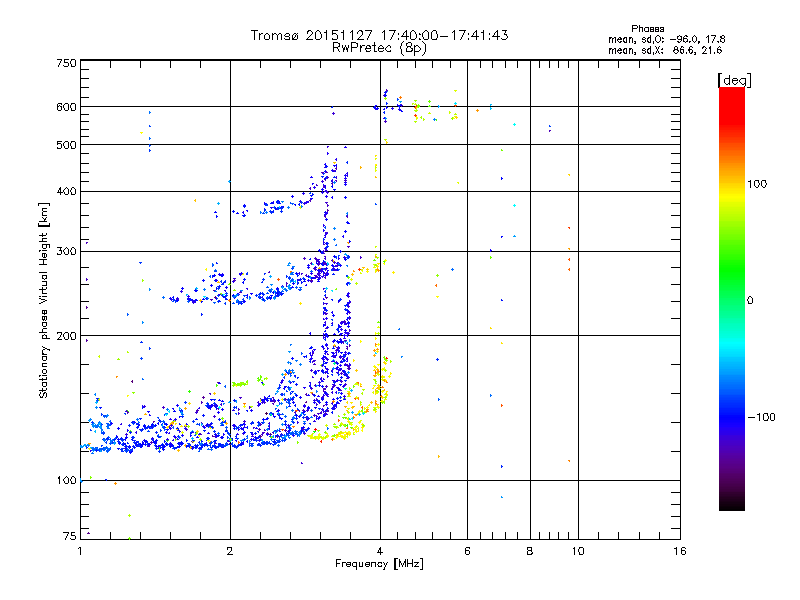
Task: Click the x-axis tick label '1'
Action: pos(80,551)
